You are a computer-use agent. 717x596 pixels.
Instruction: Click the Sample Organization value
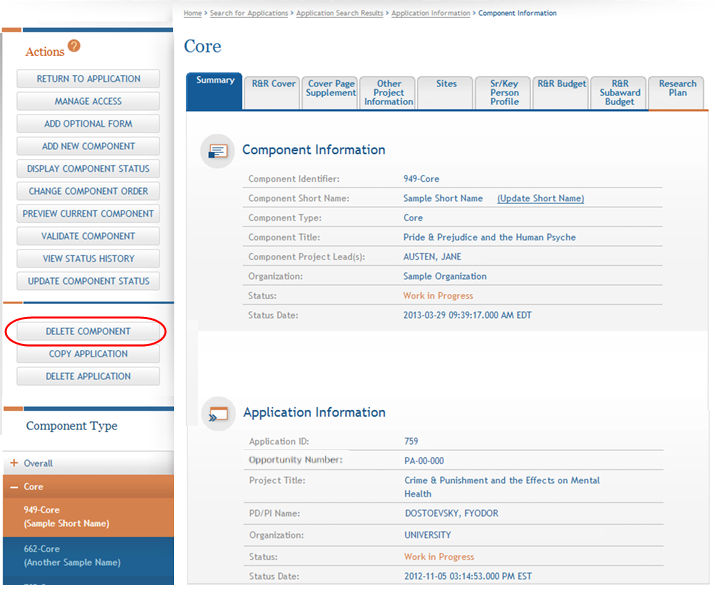pyautogui.click(x=445, y=276)
